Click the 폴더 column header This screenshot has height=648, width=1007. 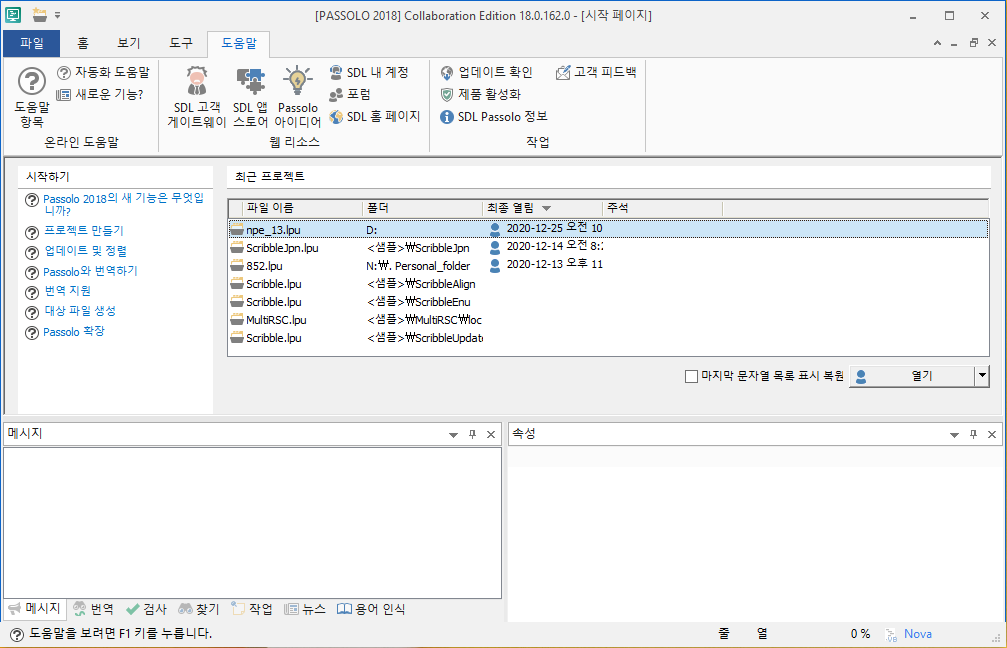(x=422, y=208)
